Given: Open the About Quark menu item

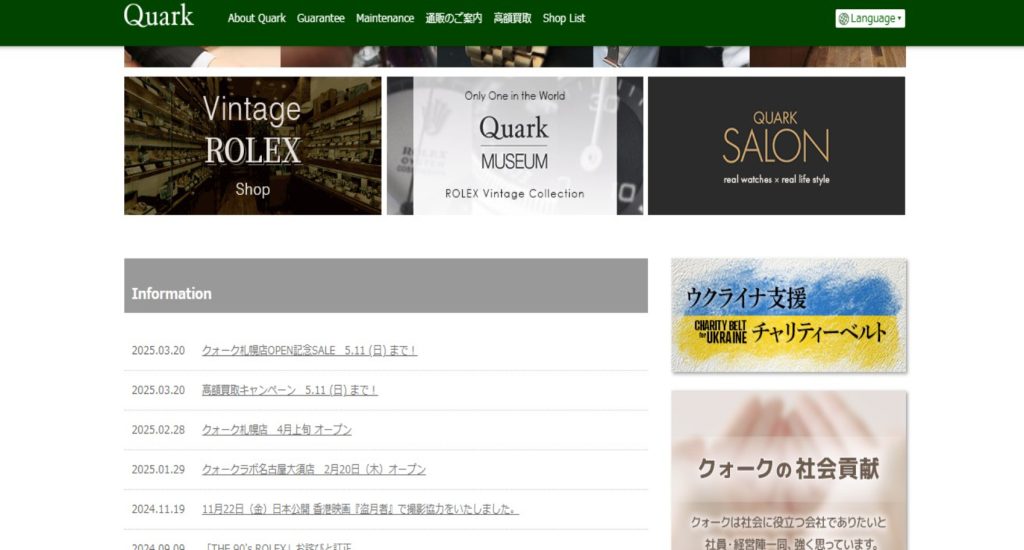Looking at the screenshot, I should pos(257,18).
